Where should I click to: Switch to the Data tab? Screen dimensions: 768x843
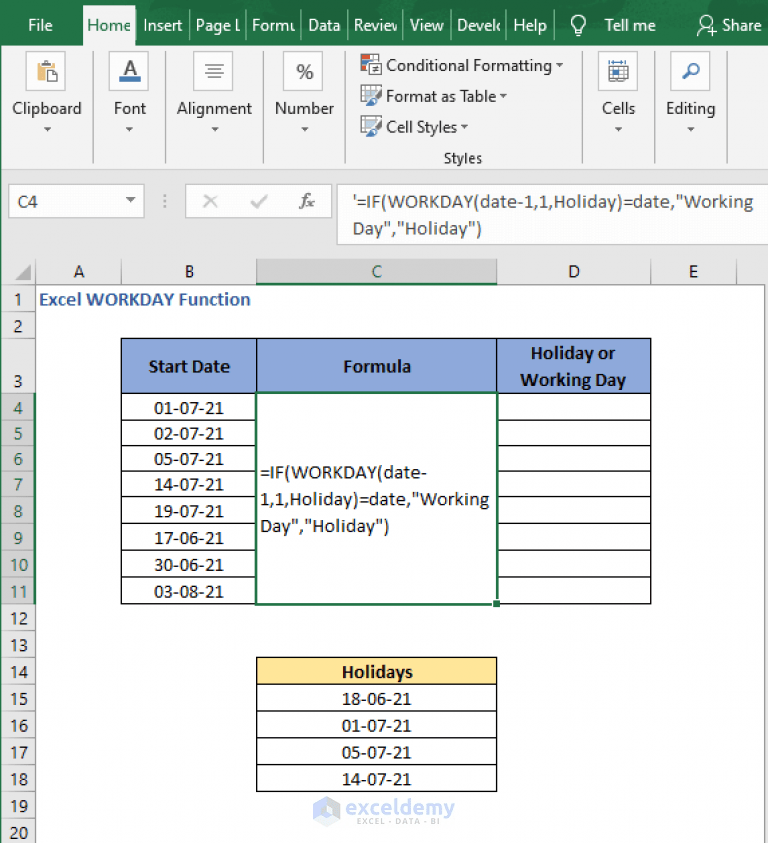pos(324,25)
